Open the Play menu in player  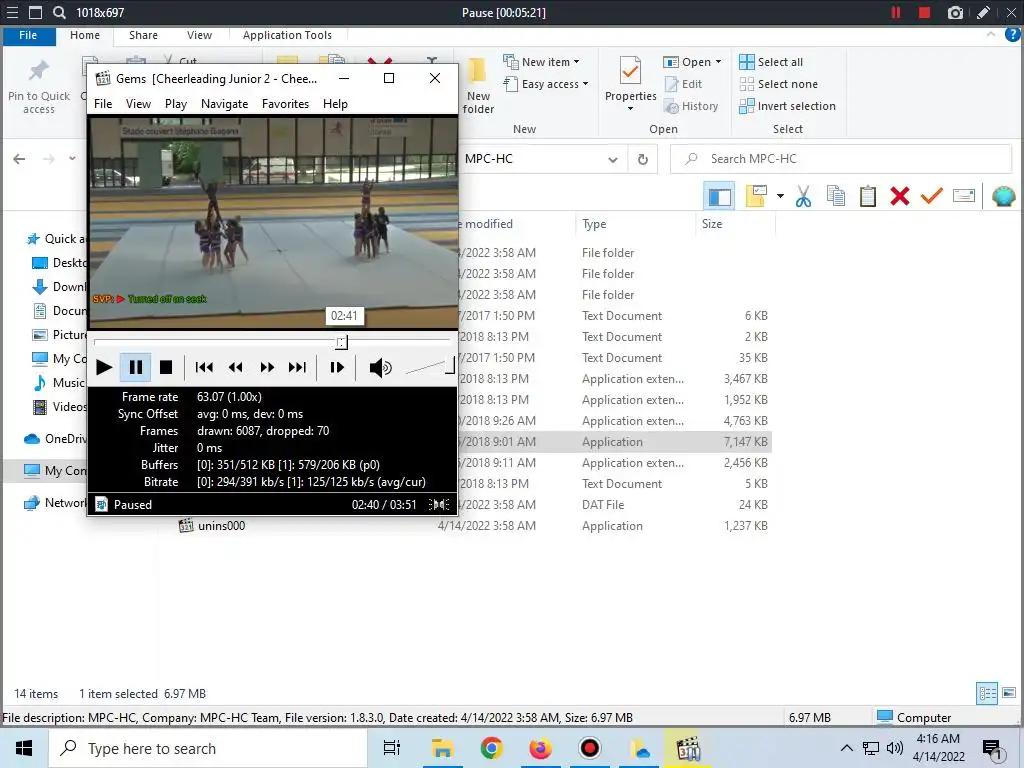[x=176, y=104]
